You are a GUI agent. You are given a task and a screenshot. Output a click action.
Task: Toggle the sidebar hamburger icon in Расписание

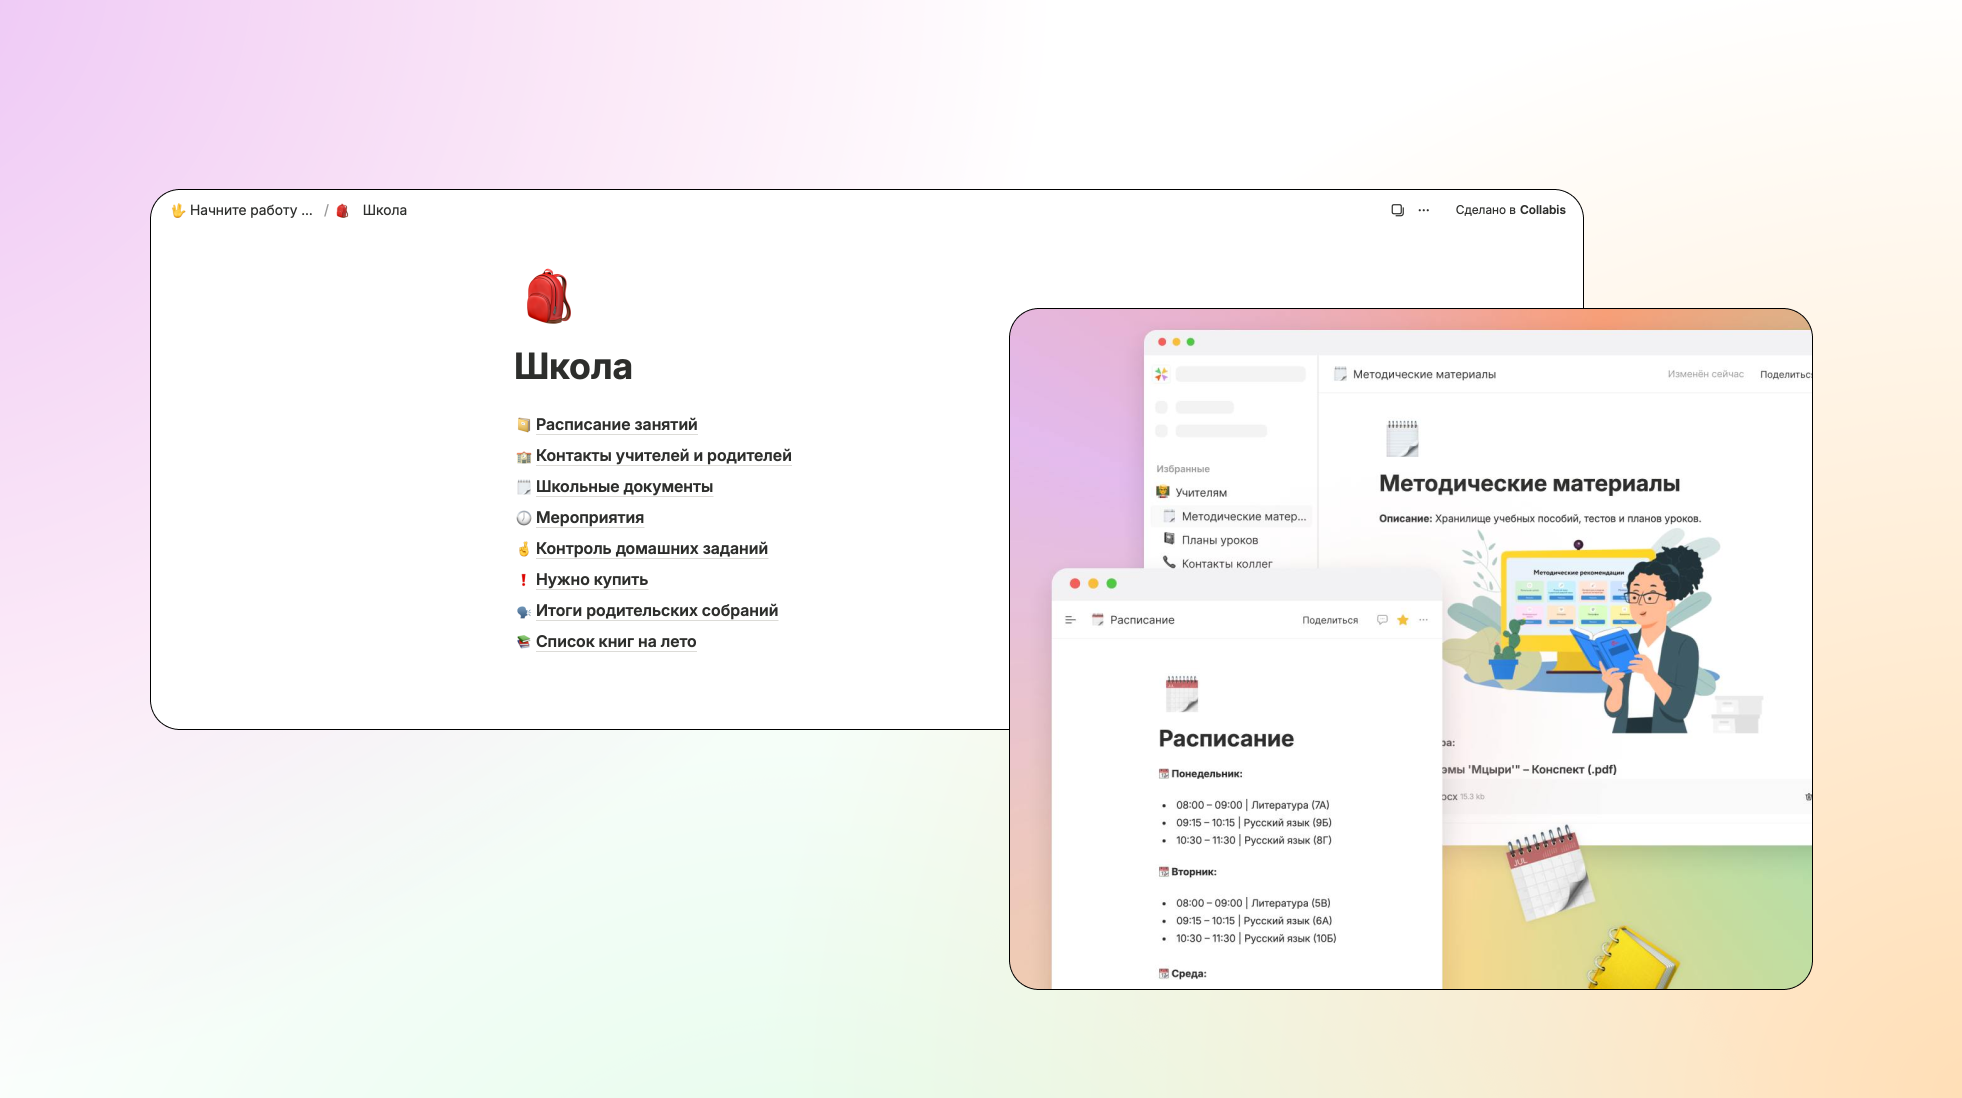point(1070,620)
